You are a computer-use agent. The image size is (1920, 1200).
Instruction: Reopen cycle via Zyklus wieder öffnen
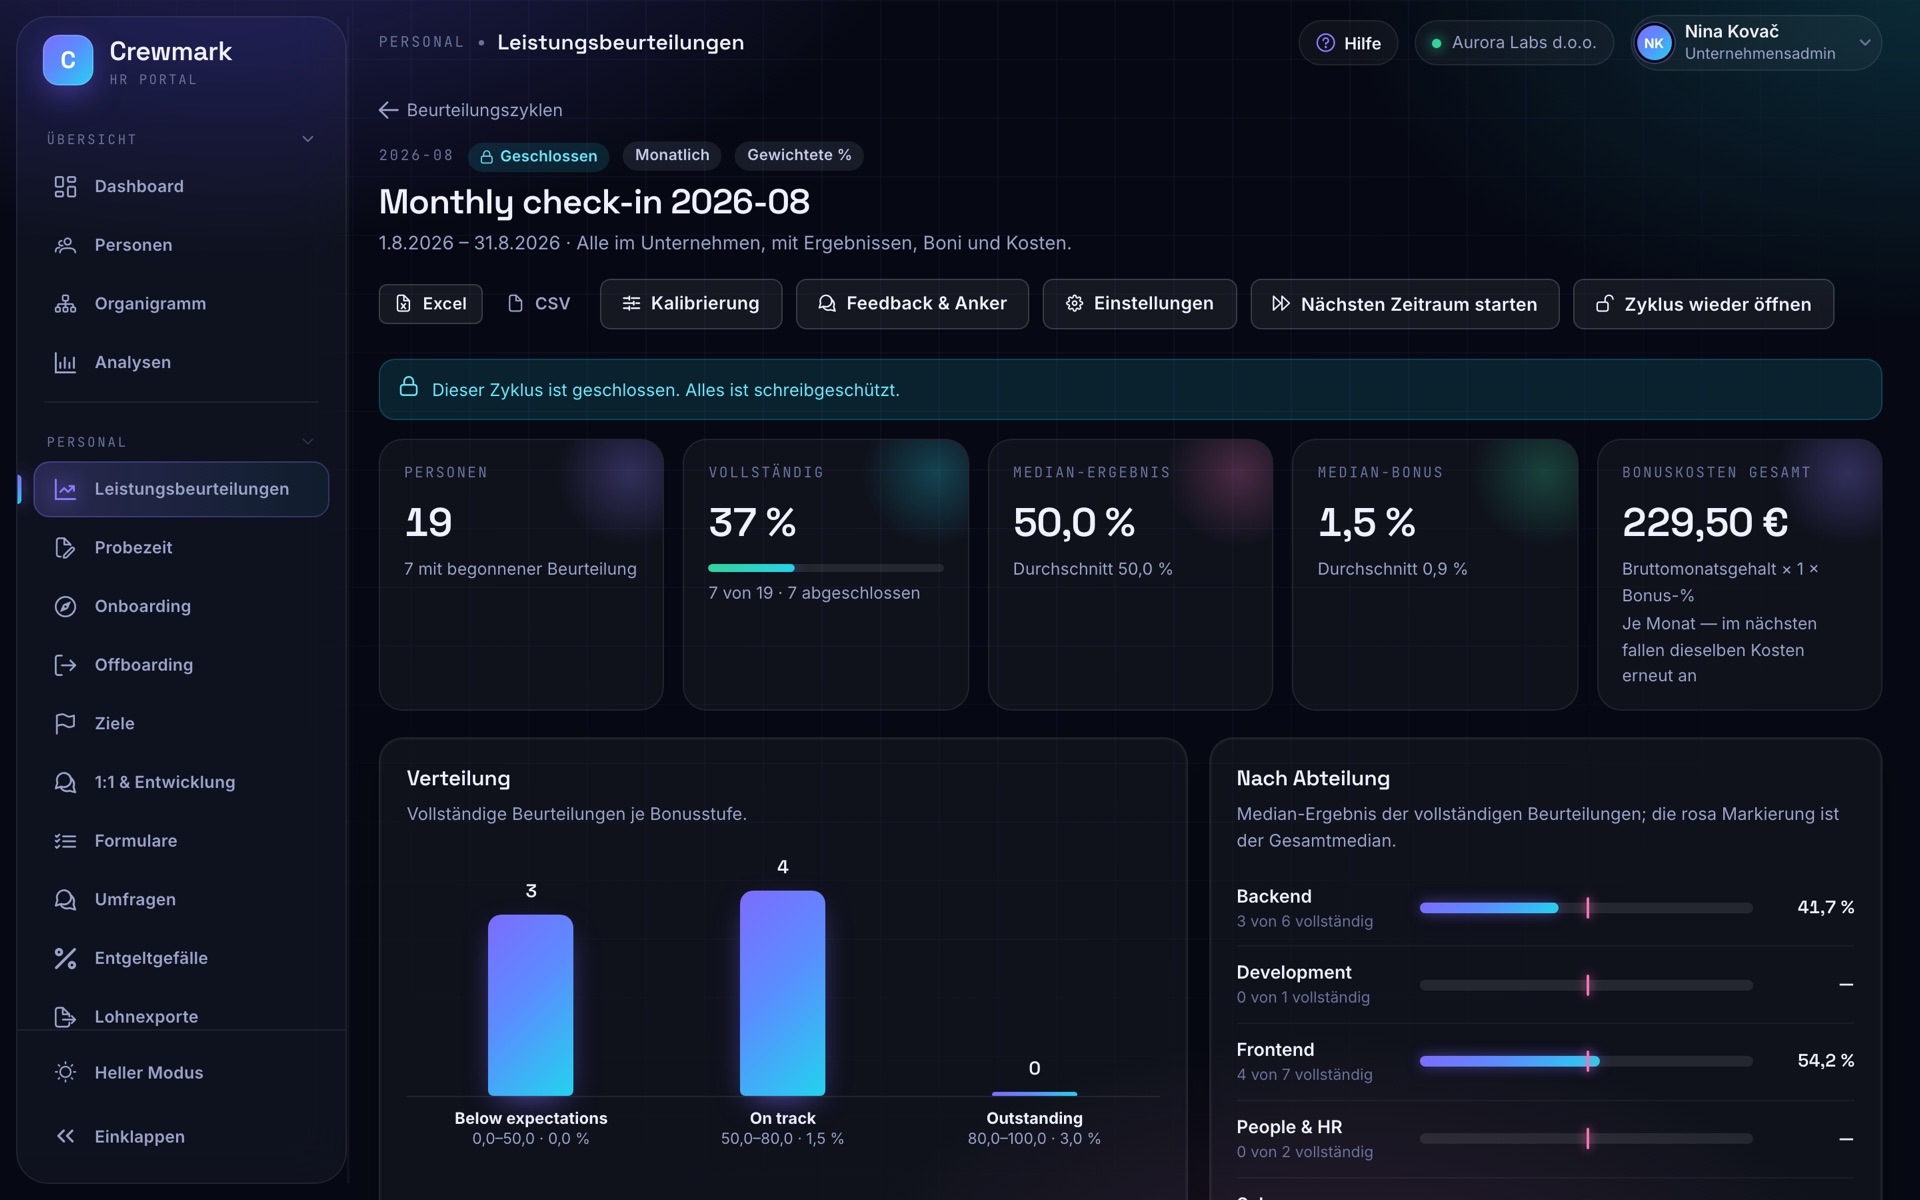[1703, 304]
